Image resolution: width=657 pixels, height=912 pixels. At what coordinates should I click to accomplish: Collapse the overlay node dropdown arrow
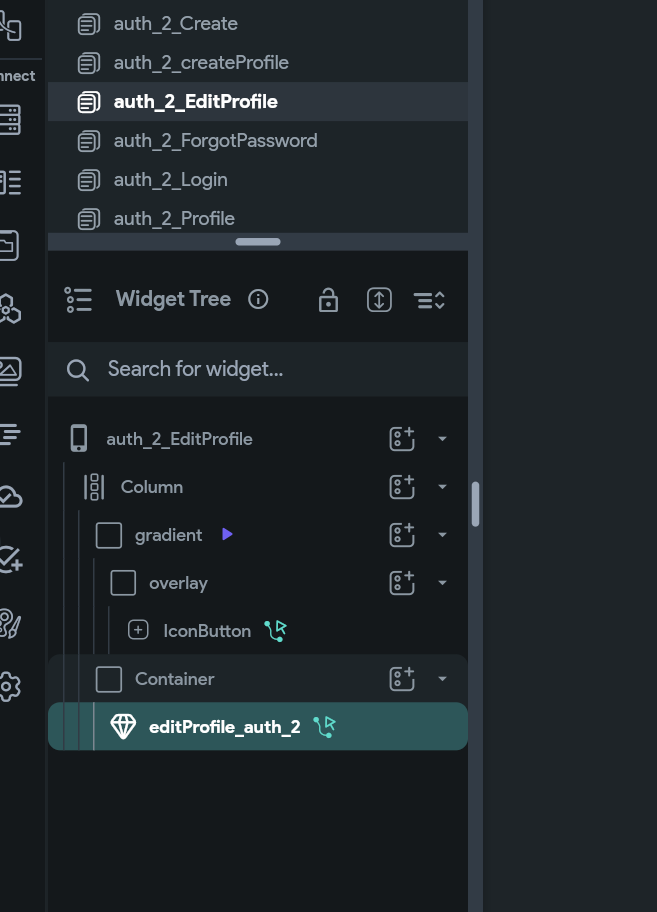tap(442, 583)
